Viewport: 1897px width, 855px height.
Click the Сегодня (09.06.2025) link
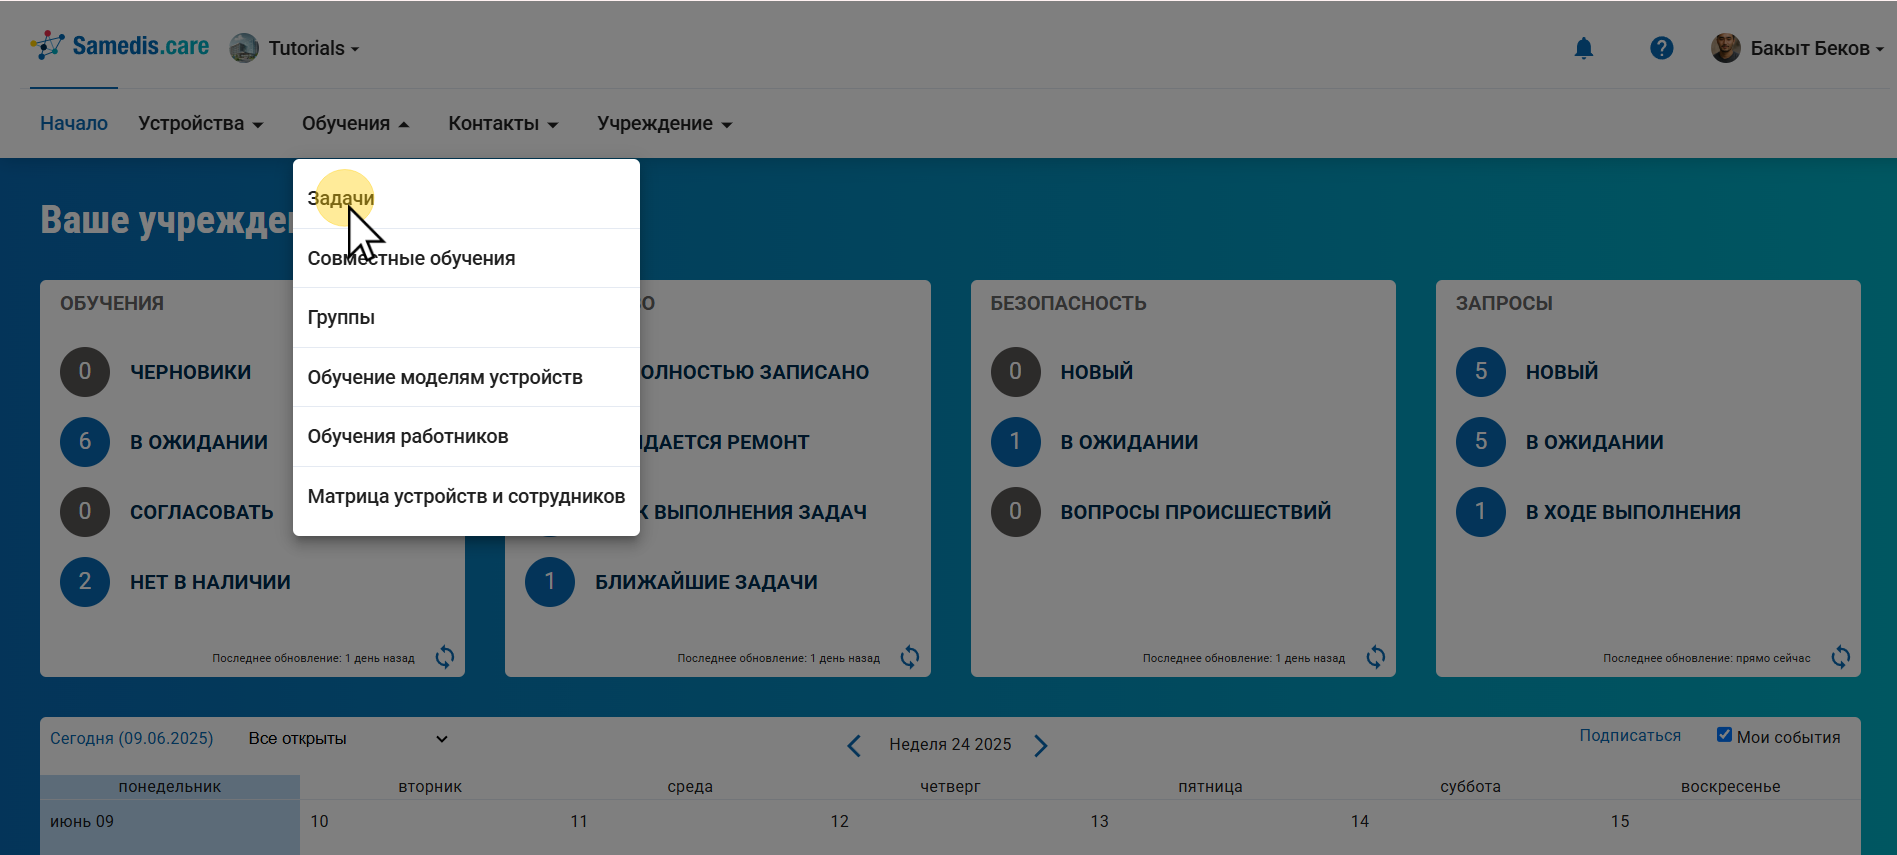(132, 739)
